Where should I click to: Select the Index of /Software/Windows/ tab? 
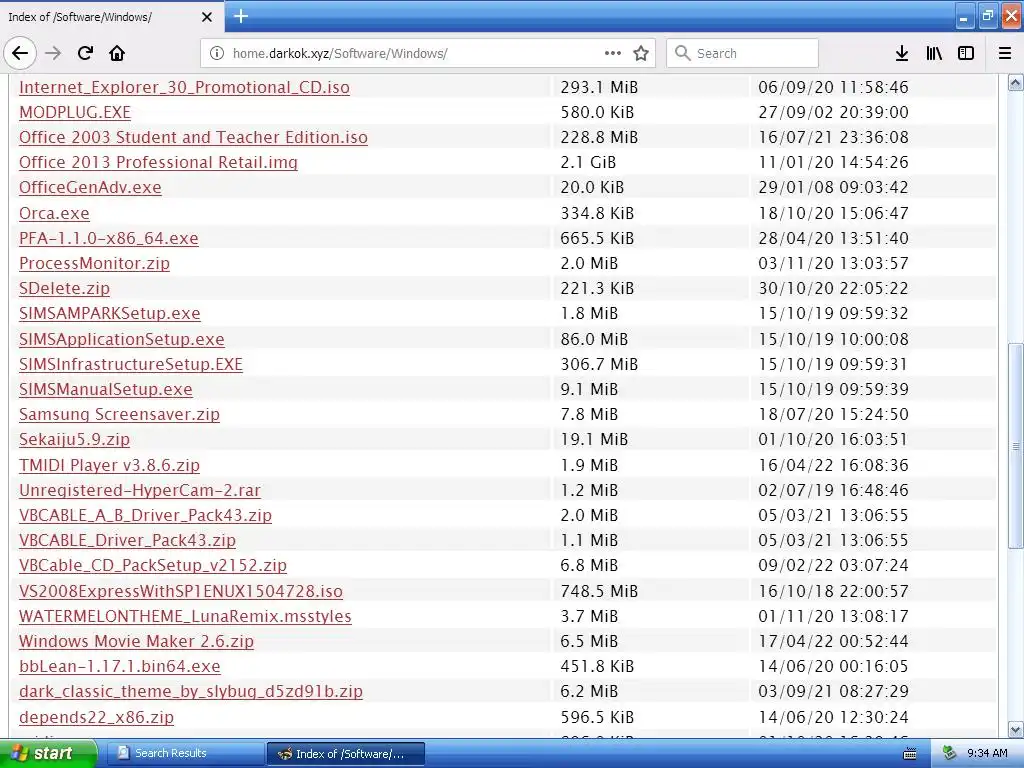point(112,17)
